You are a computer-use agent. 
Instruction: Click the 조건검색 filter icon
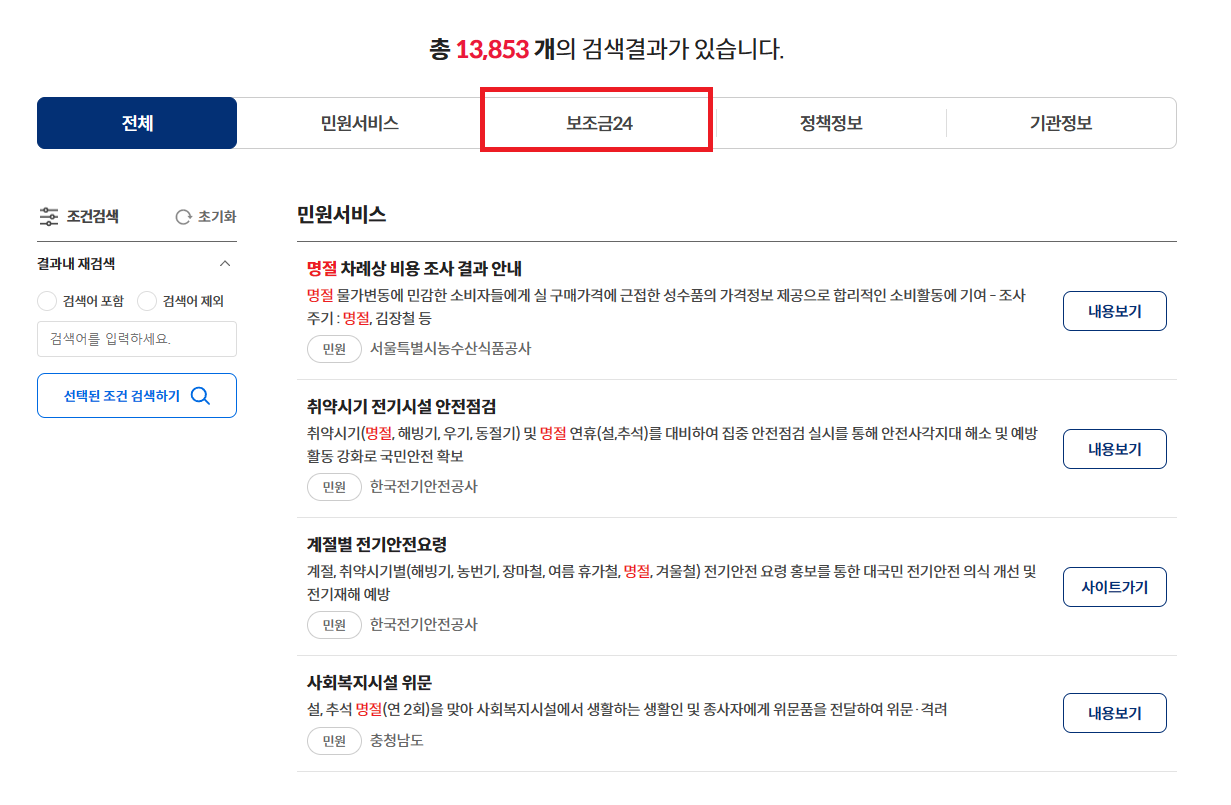(x=48, y=216)
